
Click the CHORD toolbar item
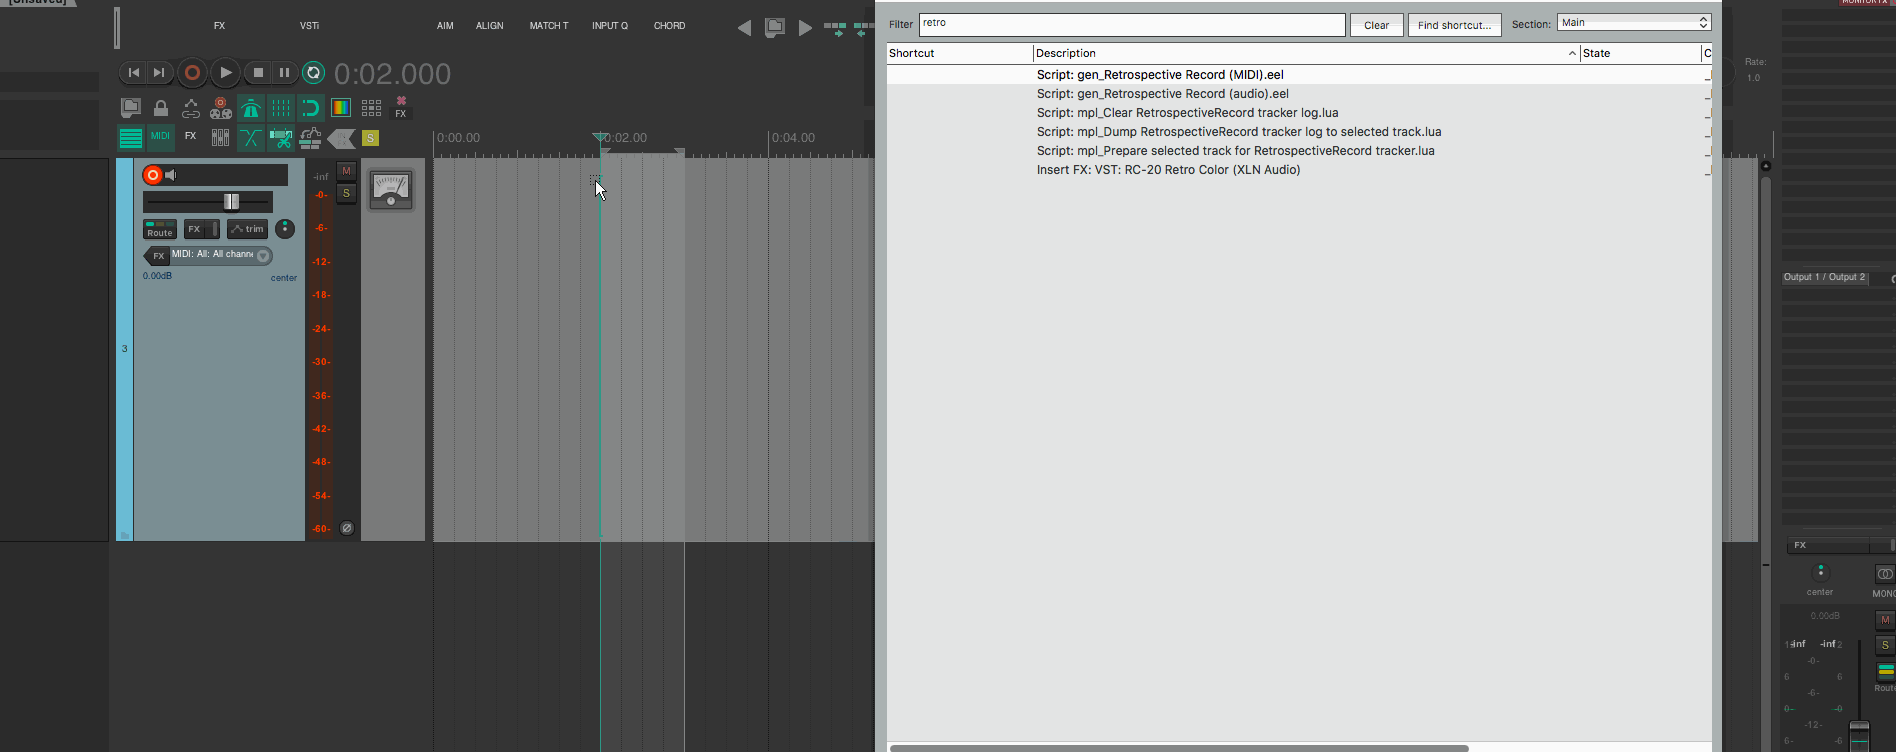coord(669,26)
